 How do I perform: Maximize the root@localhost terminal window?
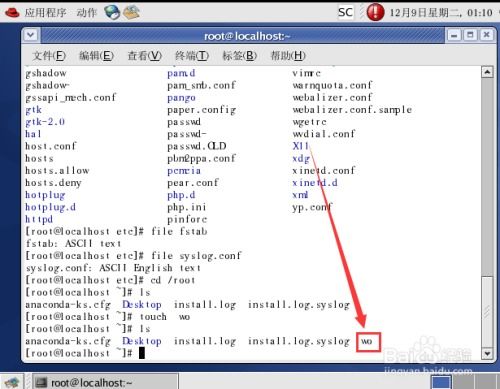click(x=470, y=35)
